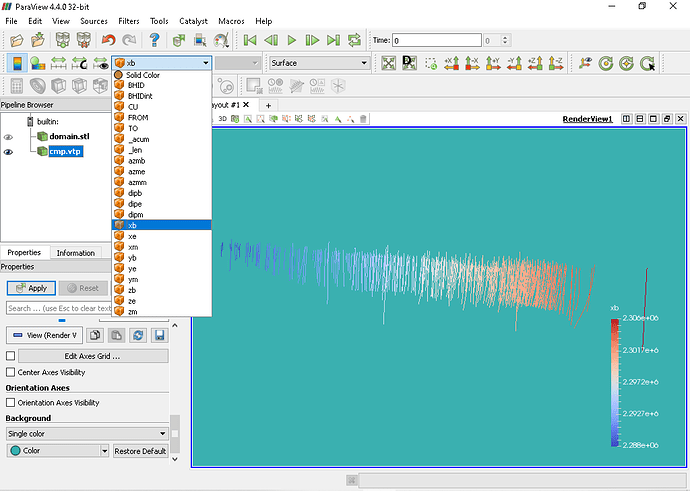
Task: Open the Surface representation dropdown
Action: [319, 63]
